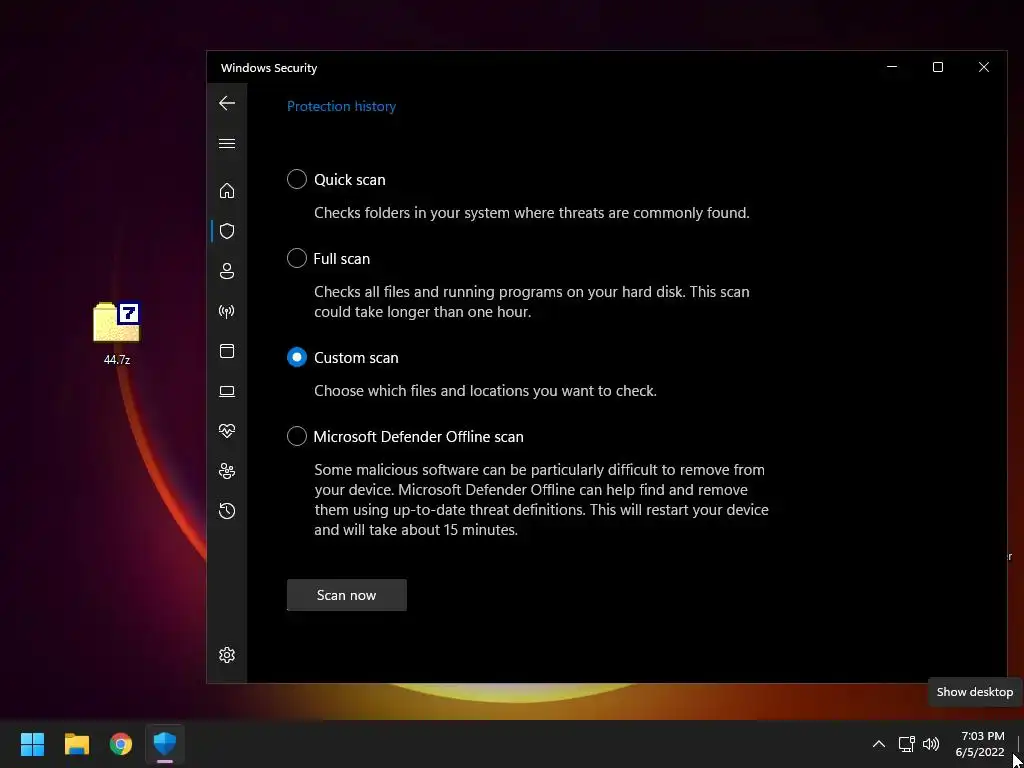
Task: Open App & browser control icon
Action: [227, 351]
